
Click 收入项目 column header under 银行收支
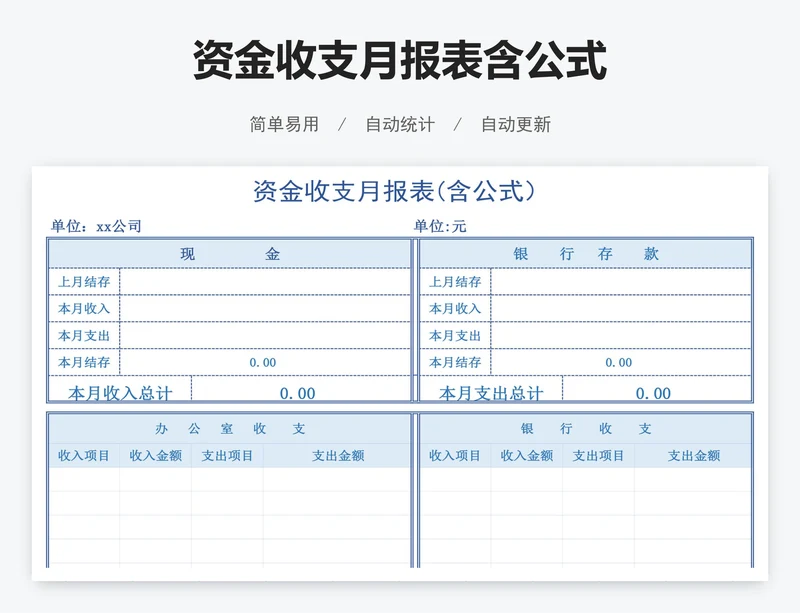coord(455,456)
